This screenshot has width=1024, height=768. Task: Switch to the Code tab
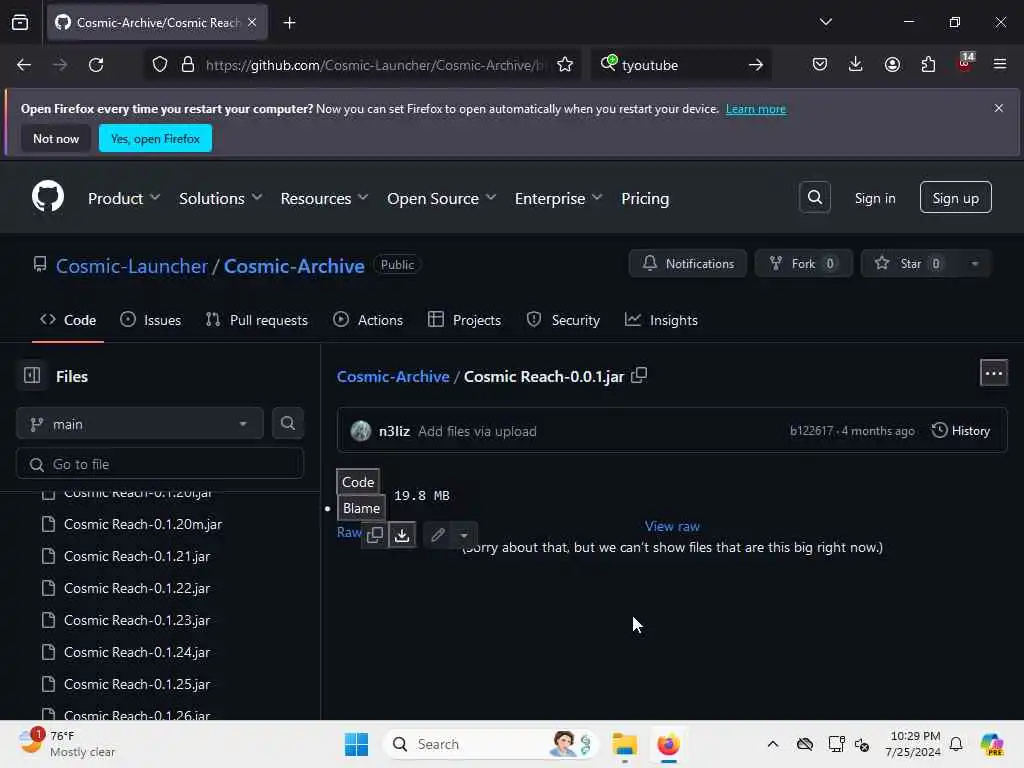point(68,320)
